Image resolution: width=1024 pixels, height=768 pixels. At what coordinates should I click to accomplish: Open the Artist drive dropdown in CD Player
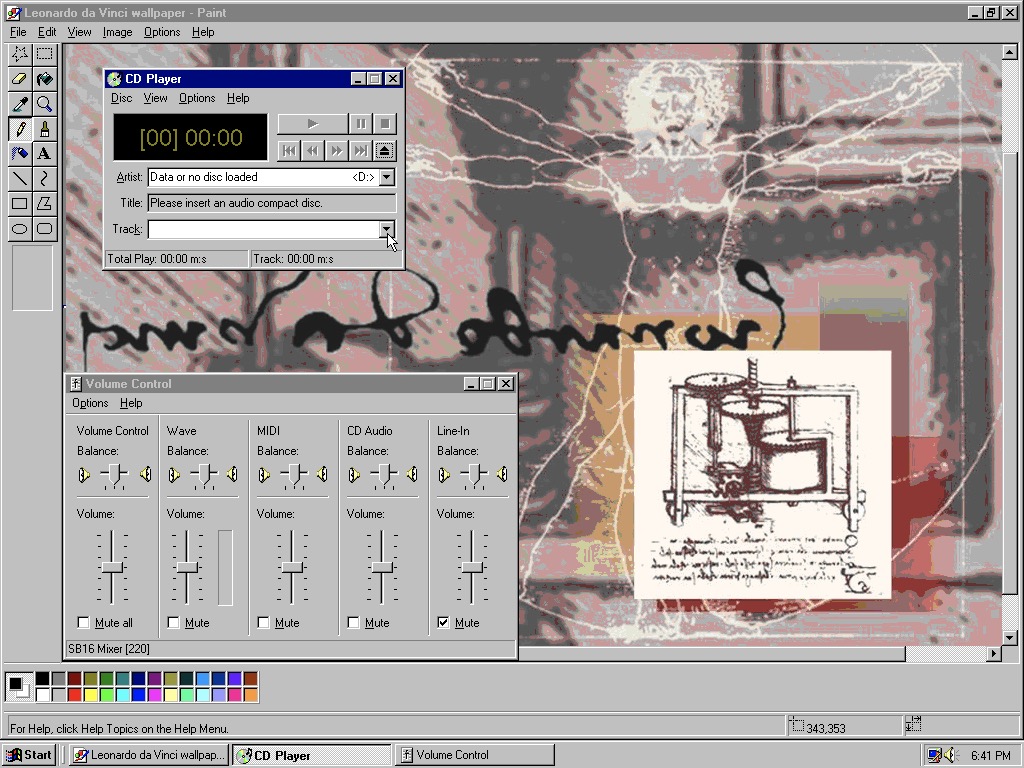pyautogui.click(x=387, y=177)
